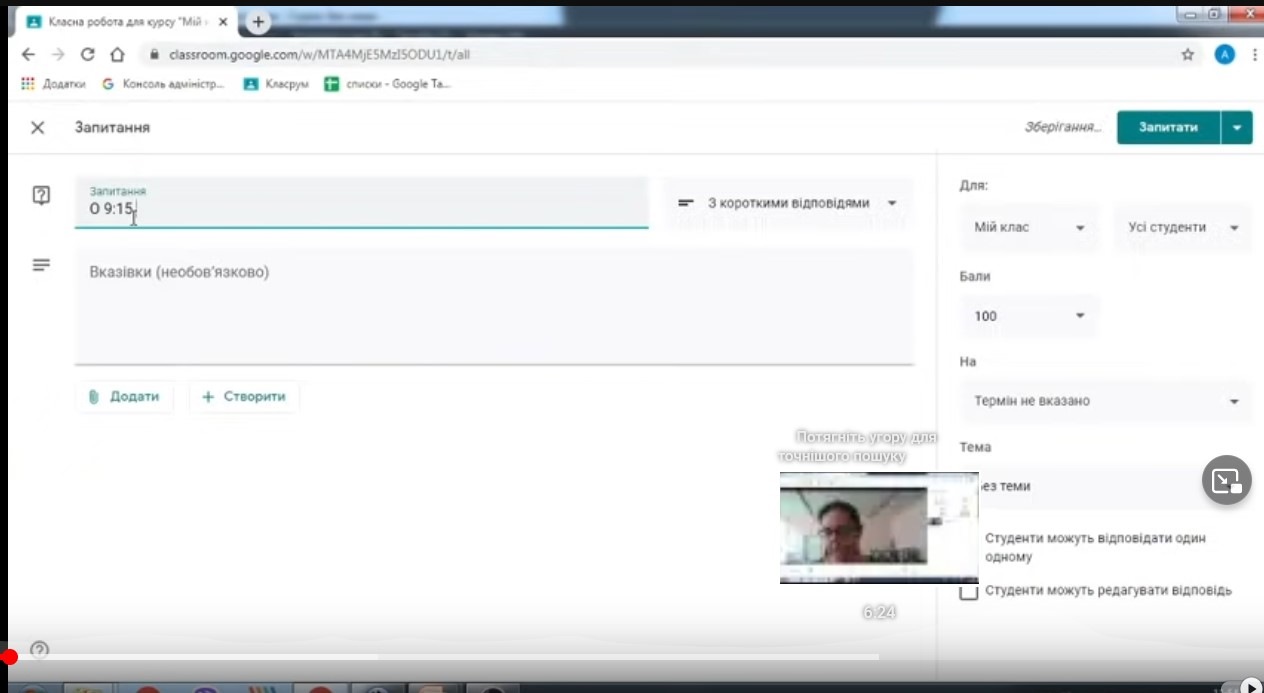Open the blue A profile avatar
Viewport: 1264px width, 693px height.
point(1225,55)
